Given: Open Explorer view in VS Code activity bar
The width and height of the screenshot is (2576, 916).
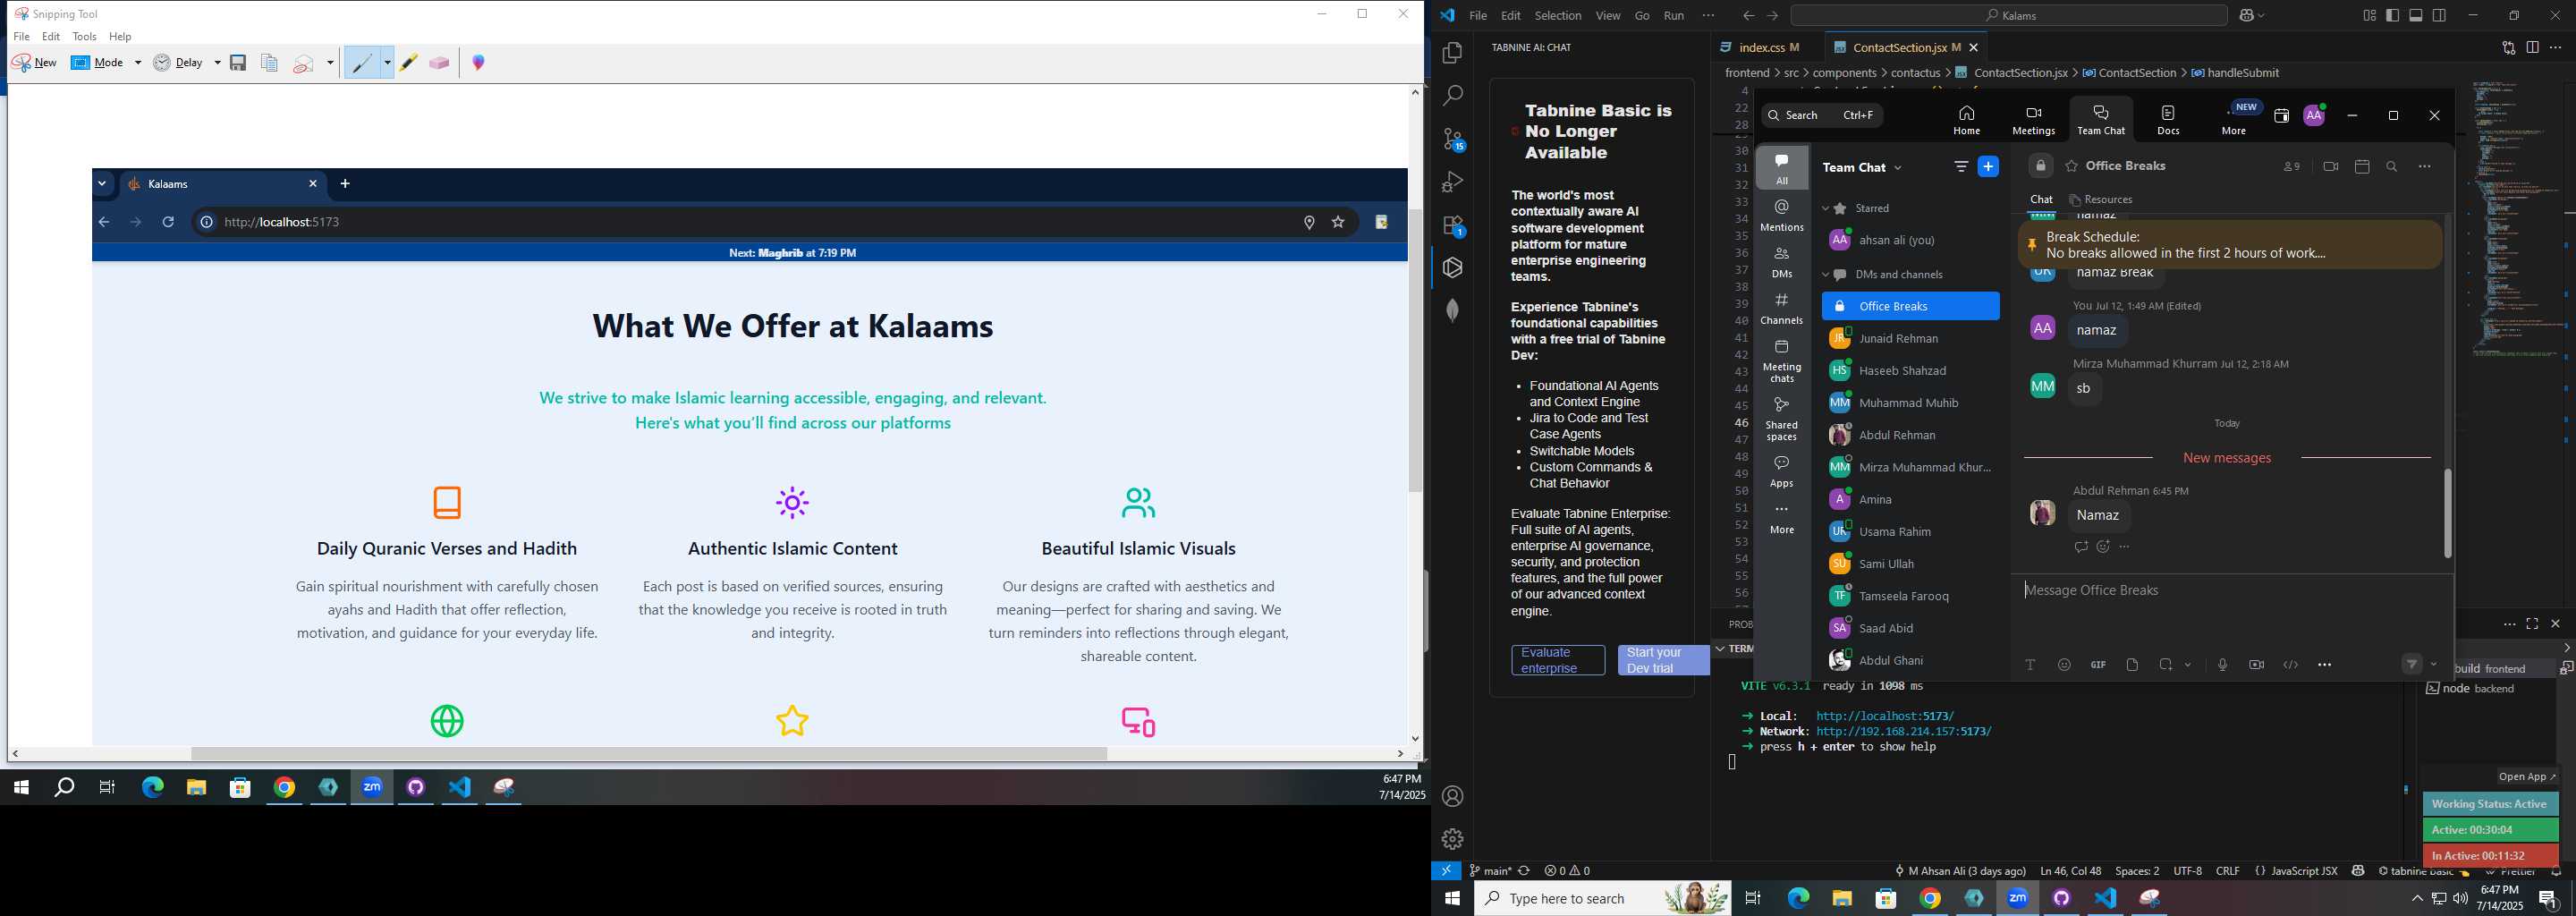Looking at the screenshot, I should 1453,53.
